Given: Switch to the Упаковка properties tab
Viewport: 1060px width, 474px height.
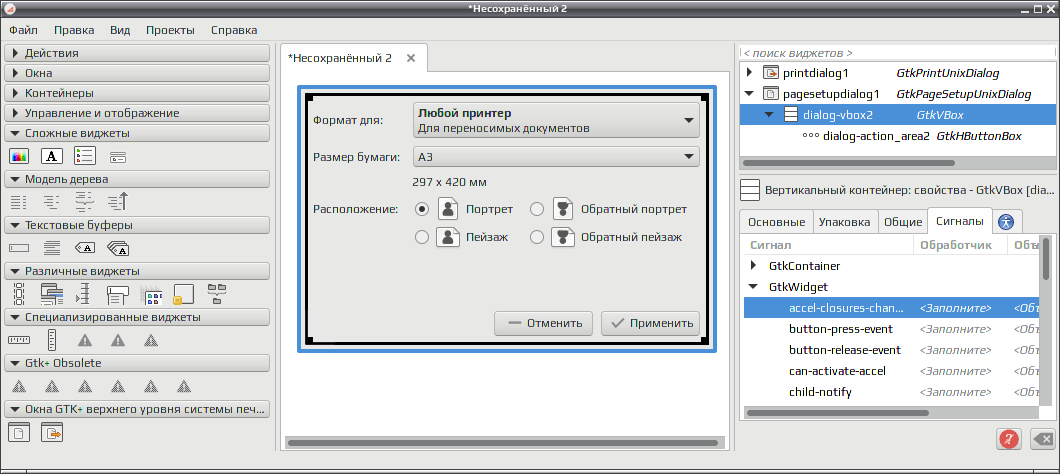Looking at the screenshot, I should 844,222.
